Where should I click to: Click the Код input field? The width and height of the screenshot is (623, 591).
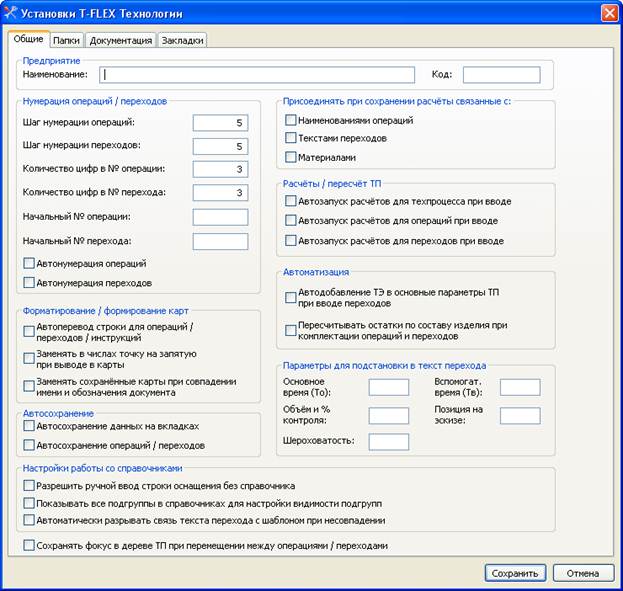pyautogui.click(x=501, y=75)
